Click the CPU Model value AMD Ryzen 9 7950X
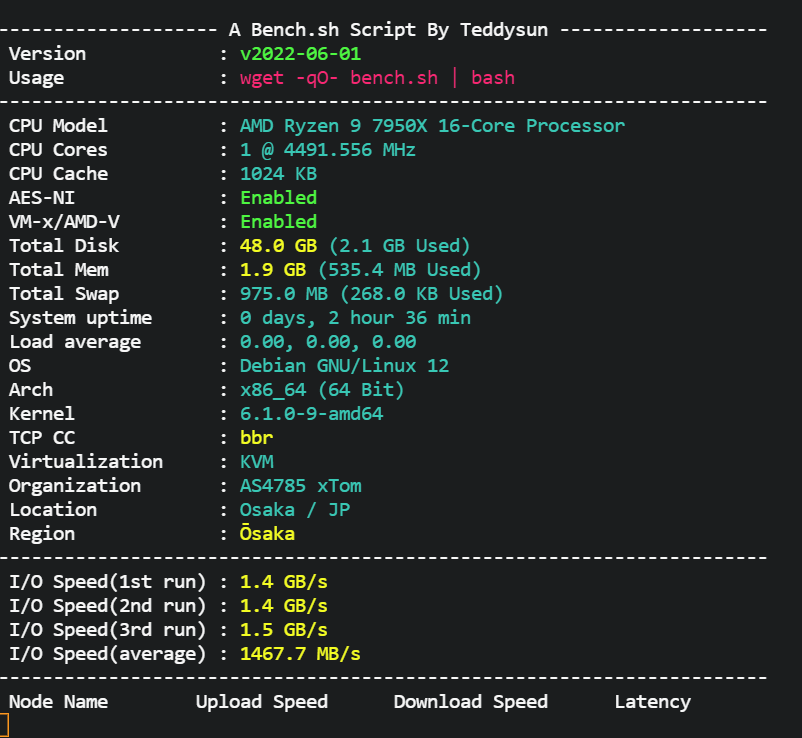The image size is (802, 738). coord(432,126)
